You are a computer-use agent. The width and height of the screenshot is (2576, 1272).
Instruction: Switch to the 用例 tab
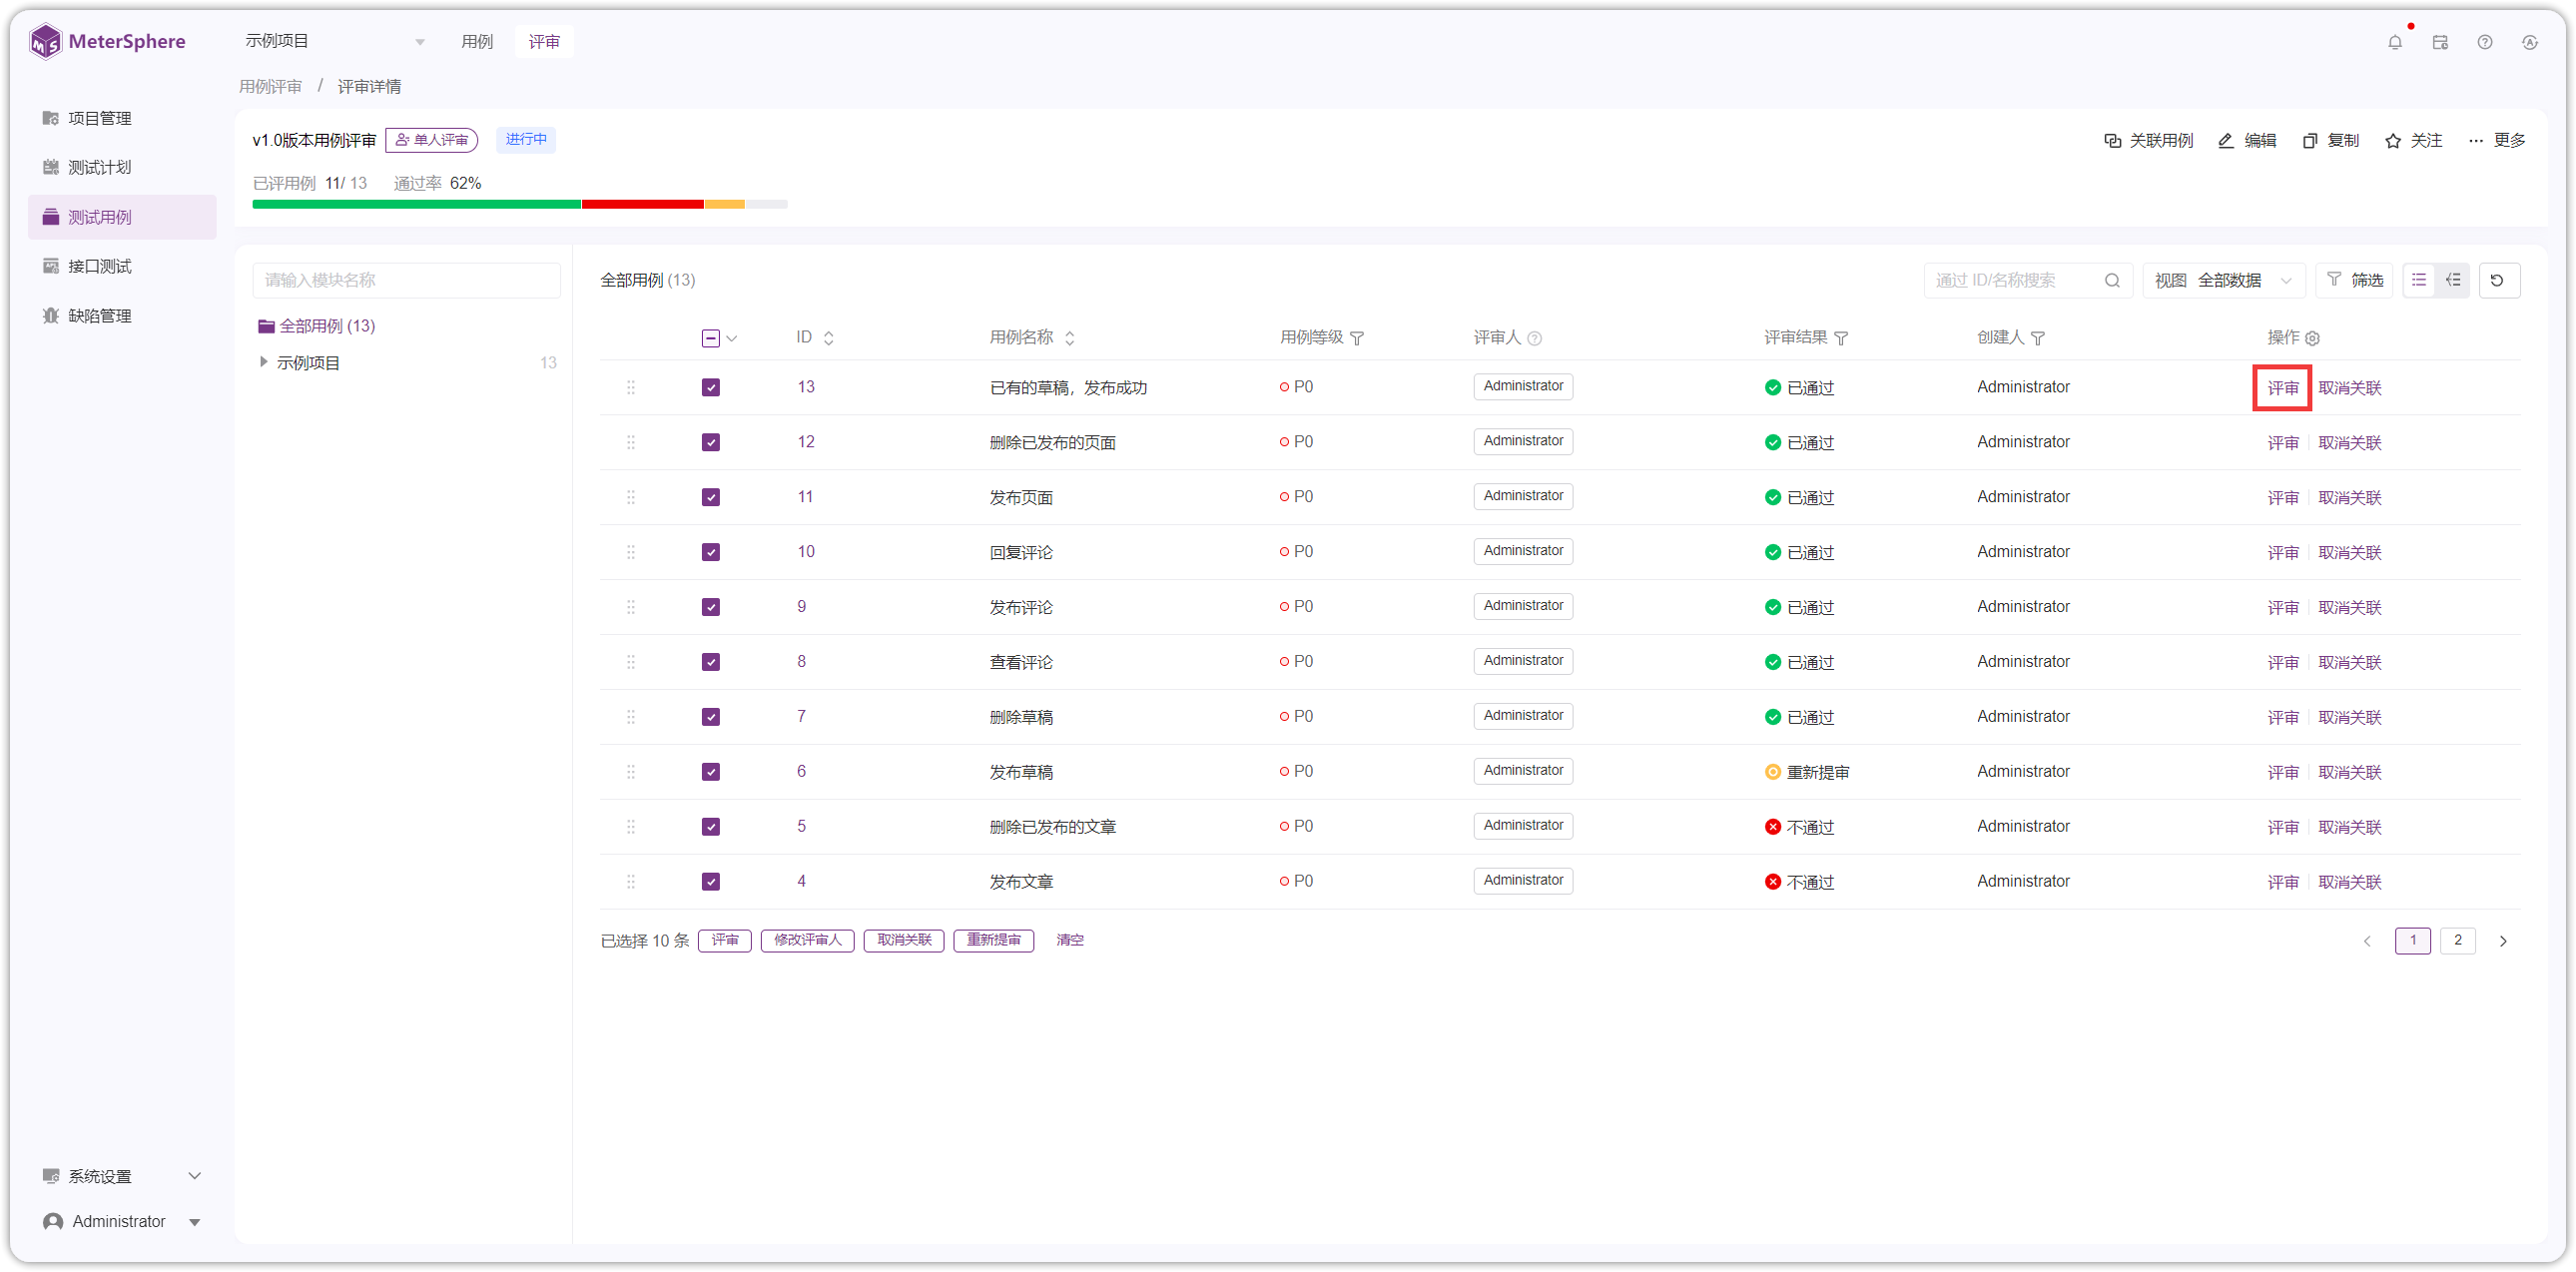[477, 41]
